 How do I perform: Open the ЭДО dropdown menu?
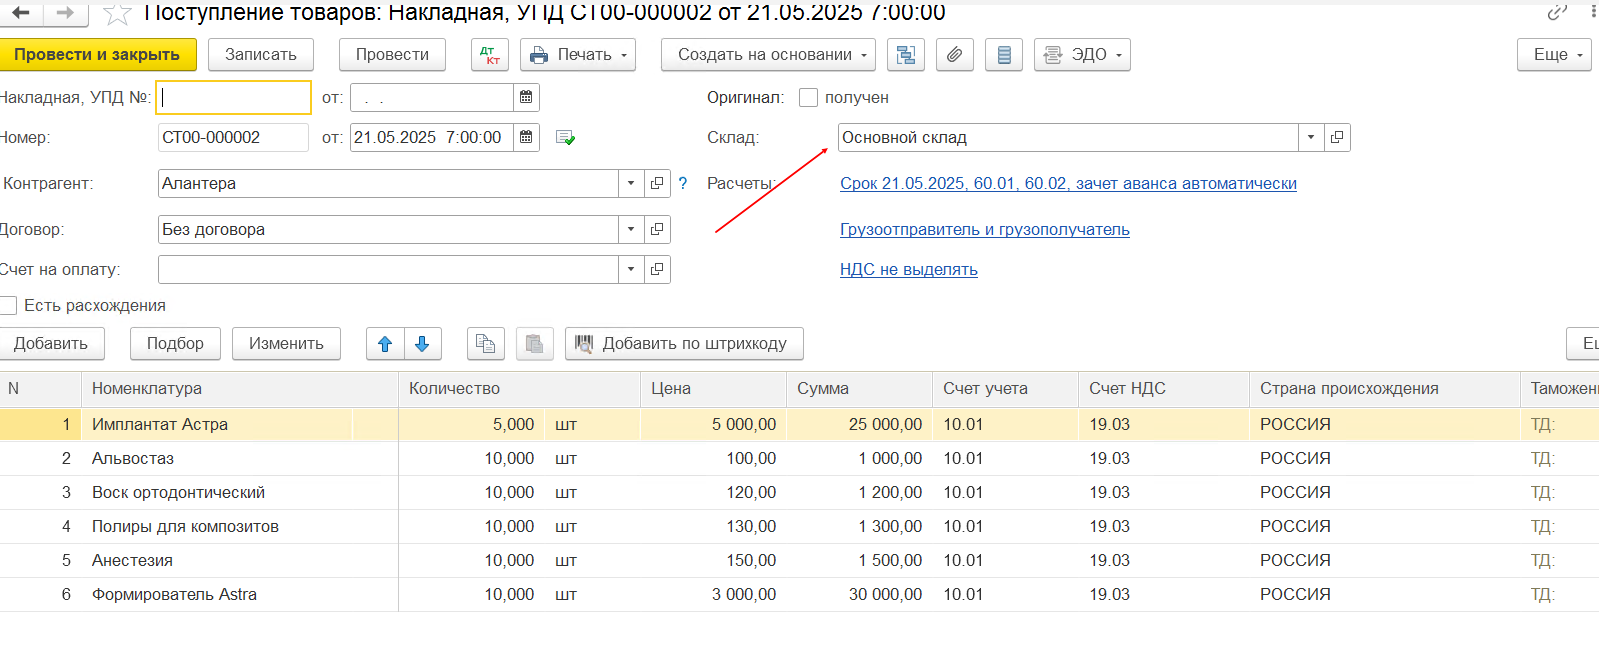click(x=1082, y=55)
